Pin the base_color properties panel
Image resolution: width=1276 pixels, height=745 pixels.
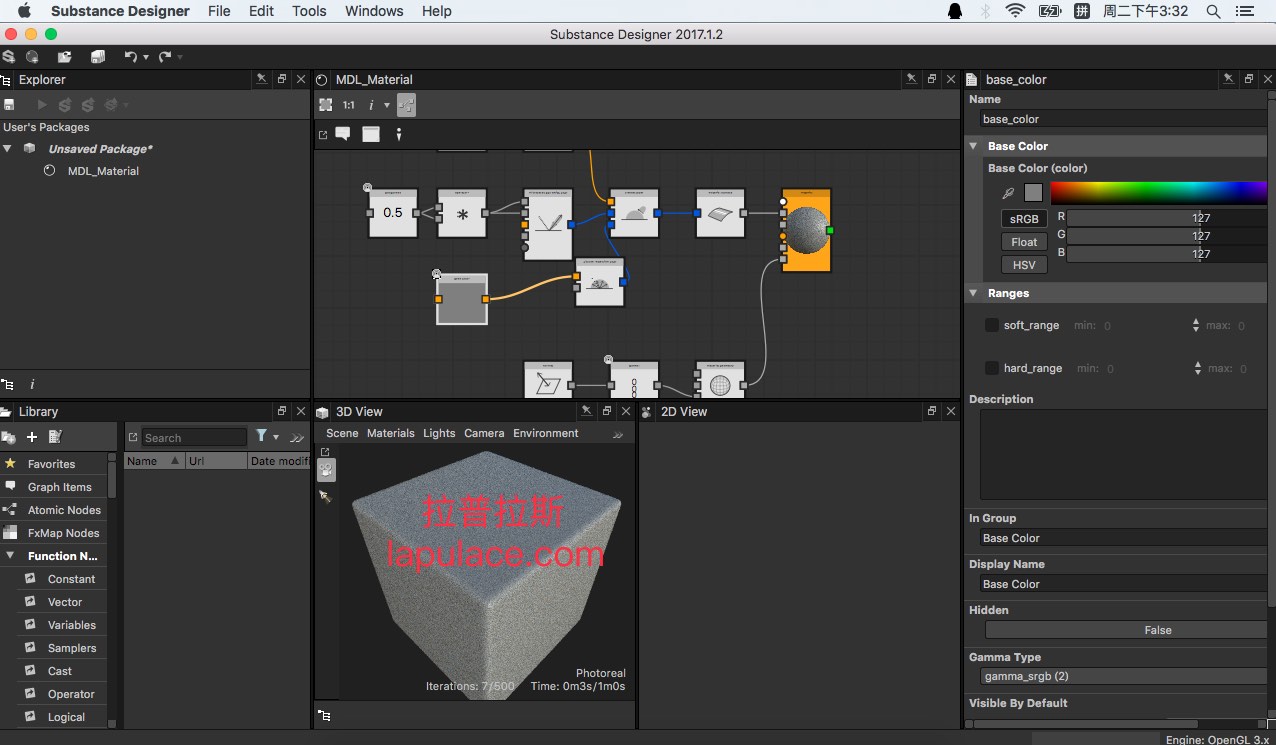click(x=1228, y=79)
